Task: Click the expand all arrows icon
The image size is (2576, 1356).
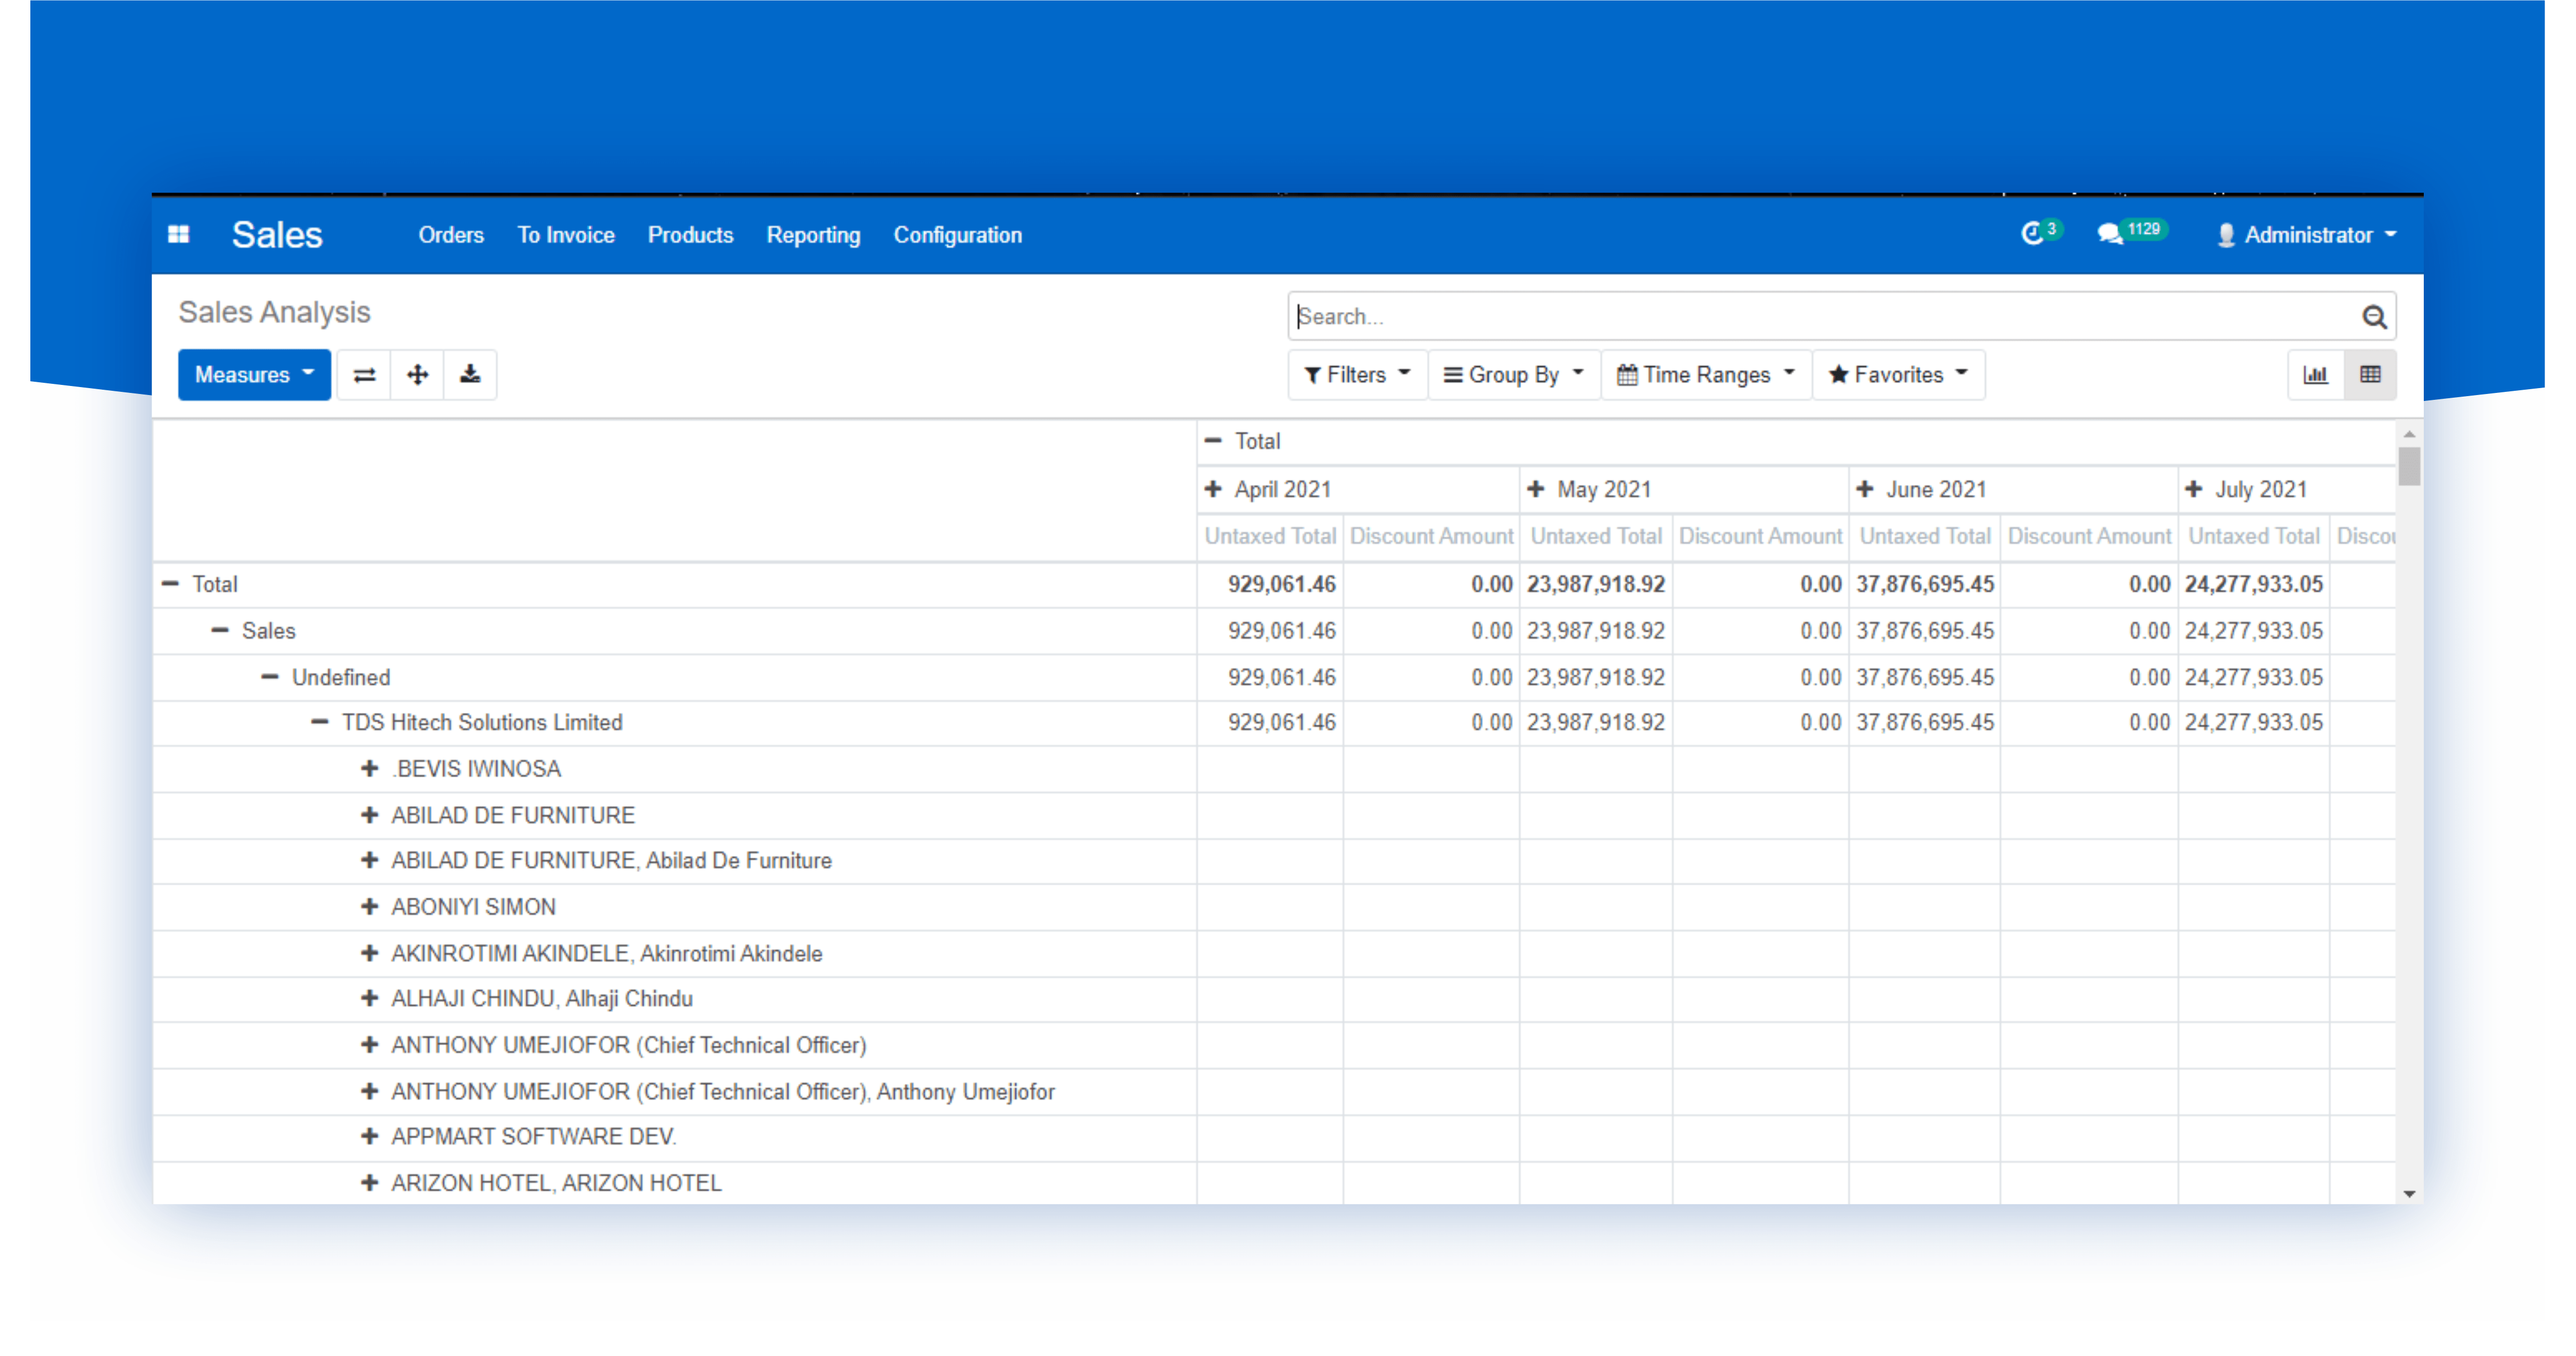Action: point(417,375)
